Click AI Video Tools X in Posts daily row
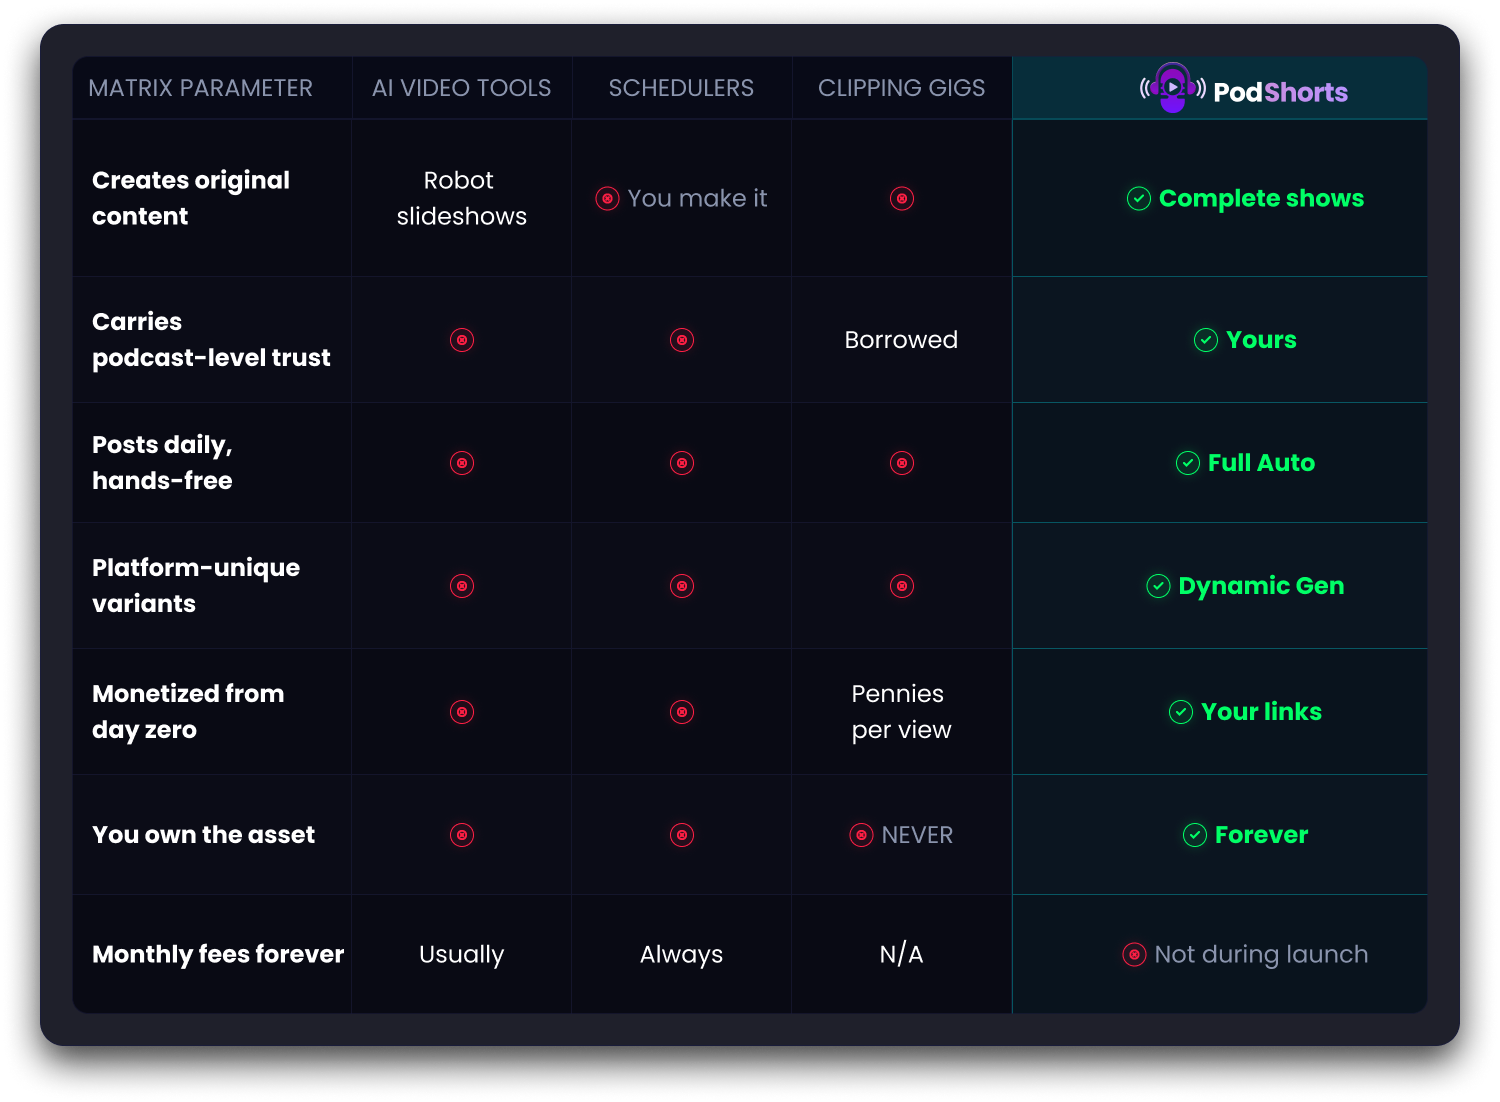The width and height of the screenshot is (1500, 1102). click(462, 463)
